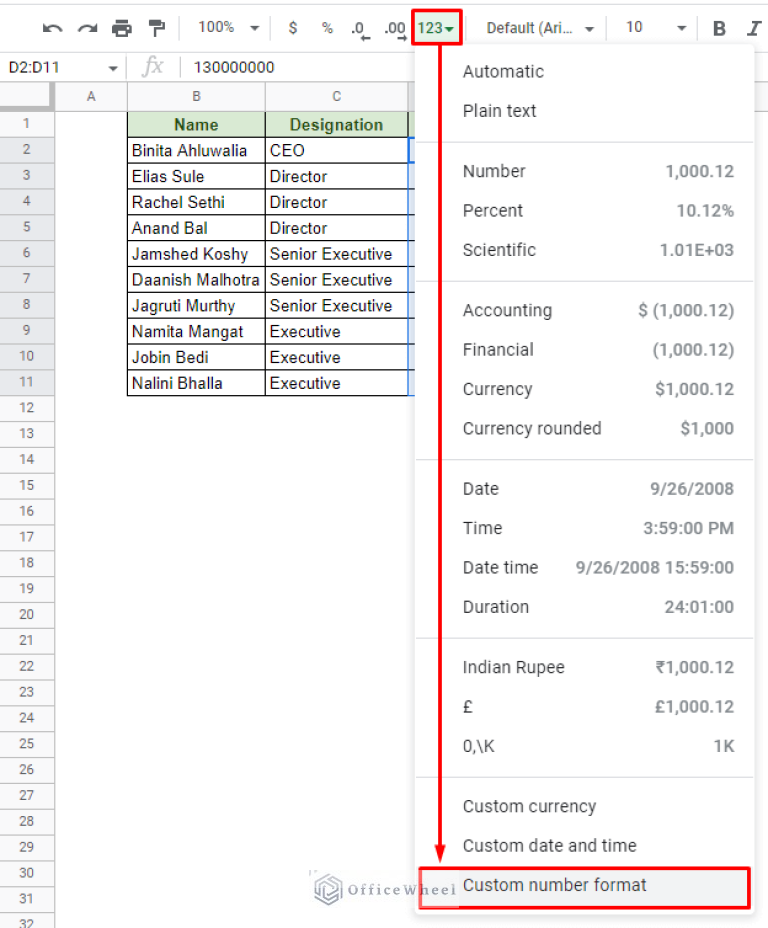Screen dimensions: 768x928
Task: Choose the £1,000.12 pound format
Action: click(585, 707)
